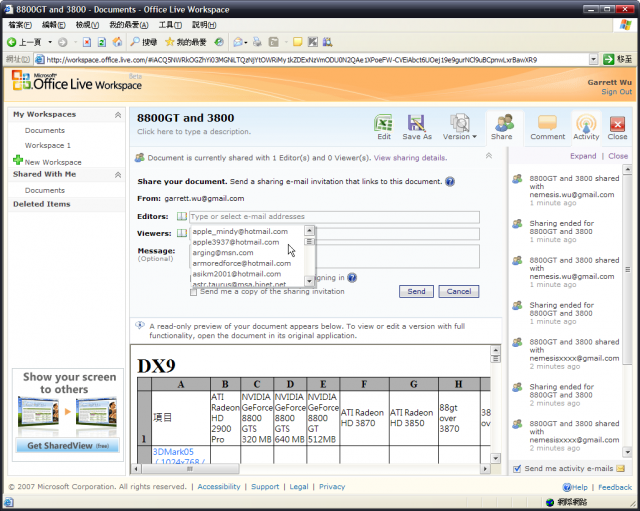The image size is (640, 511).
Task: Click the Help icon in the footer
Action: pyautogui.click(x=567, y=487)
